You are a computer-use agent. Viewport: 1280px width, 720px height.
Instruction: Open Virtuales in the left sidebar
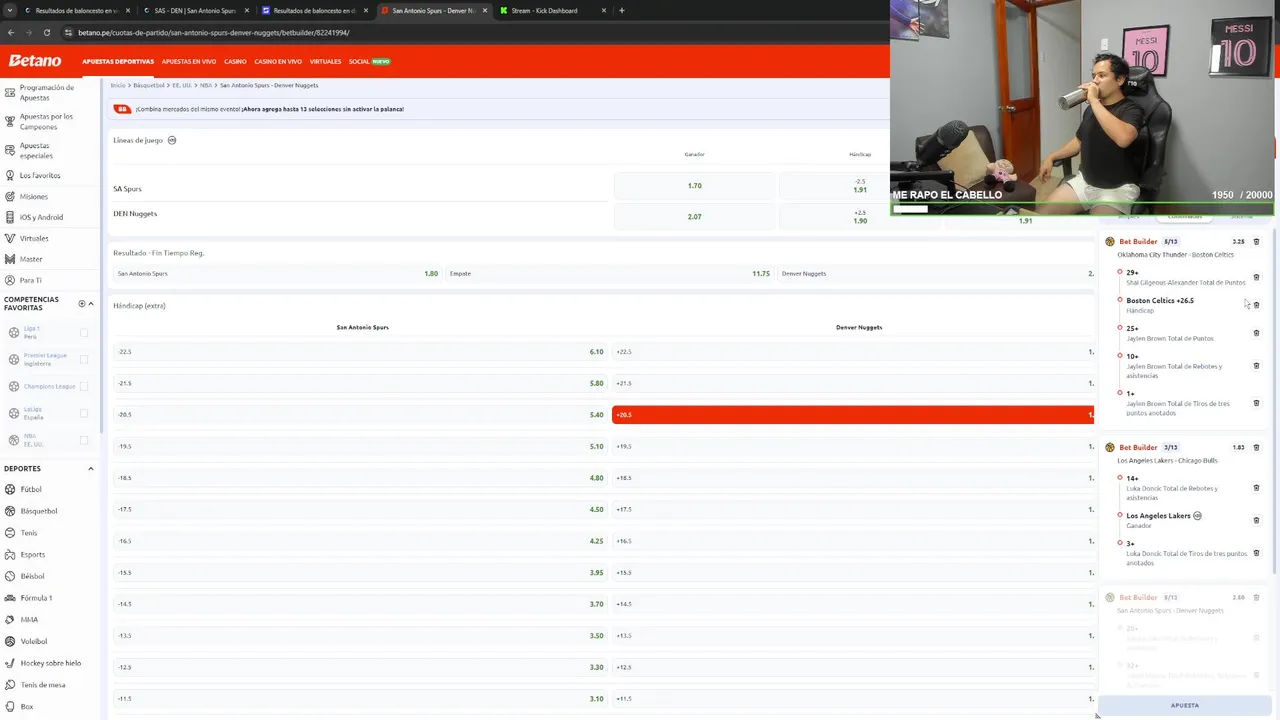tap(34, 238)
